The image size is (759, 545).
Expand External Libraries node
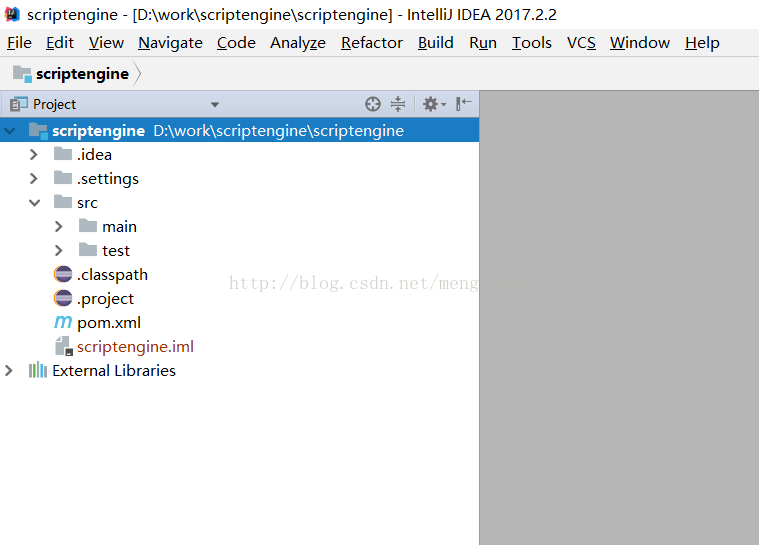(x=9, y=371)
